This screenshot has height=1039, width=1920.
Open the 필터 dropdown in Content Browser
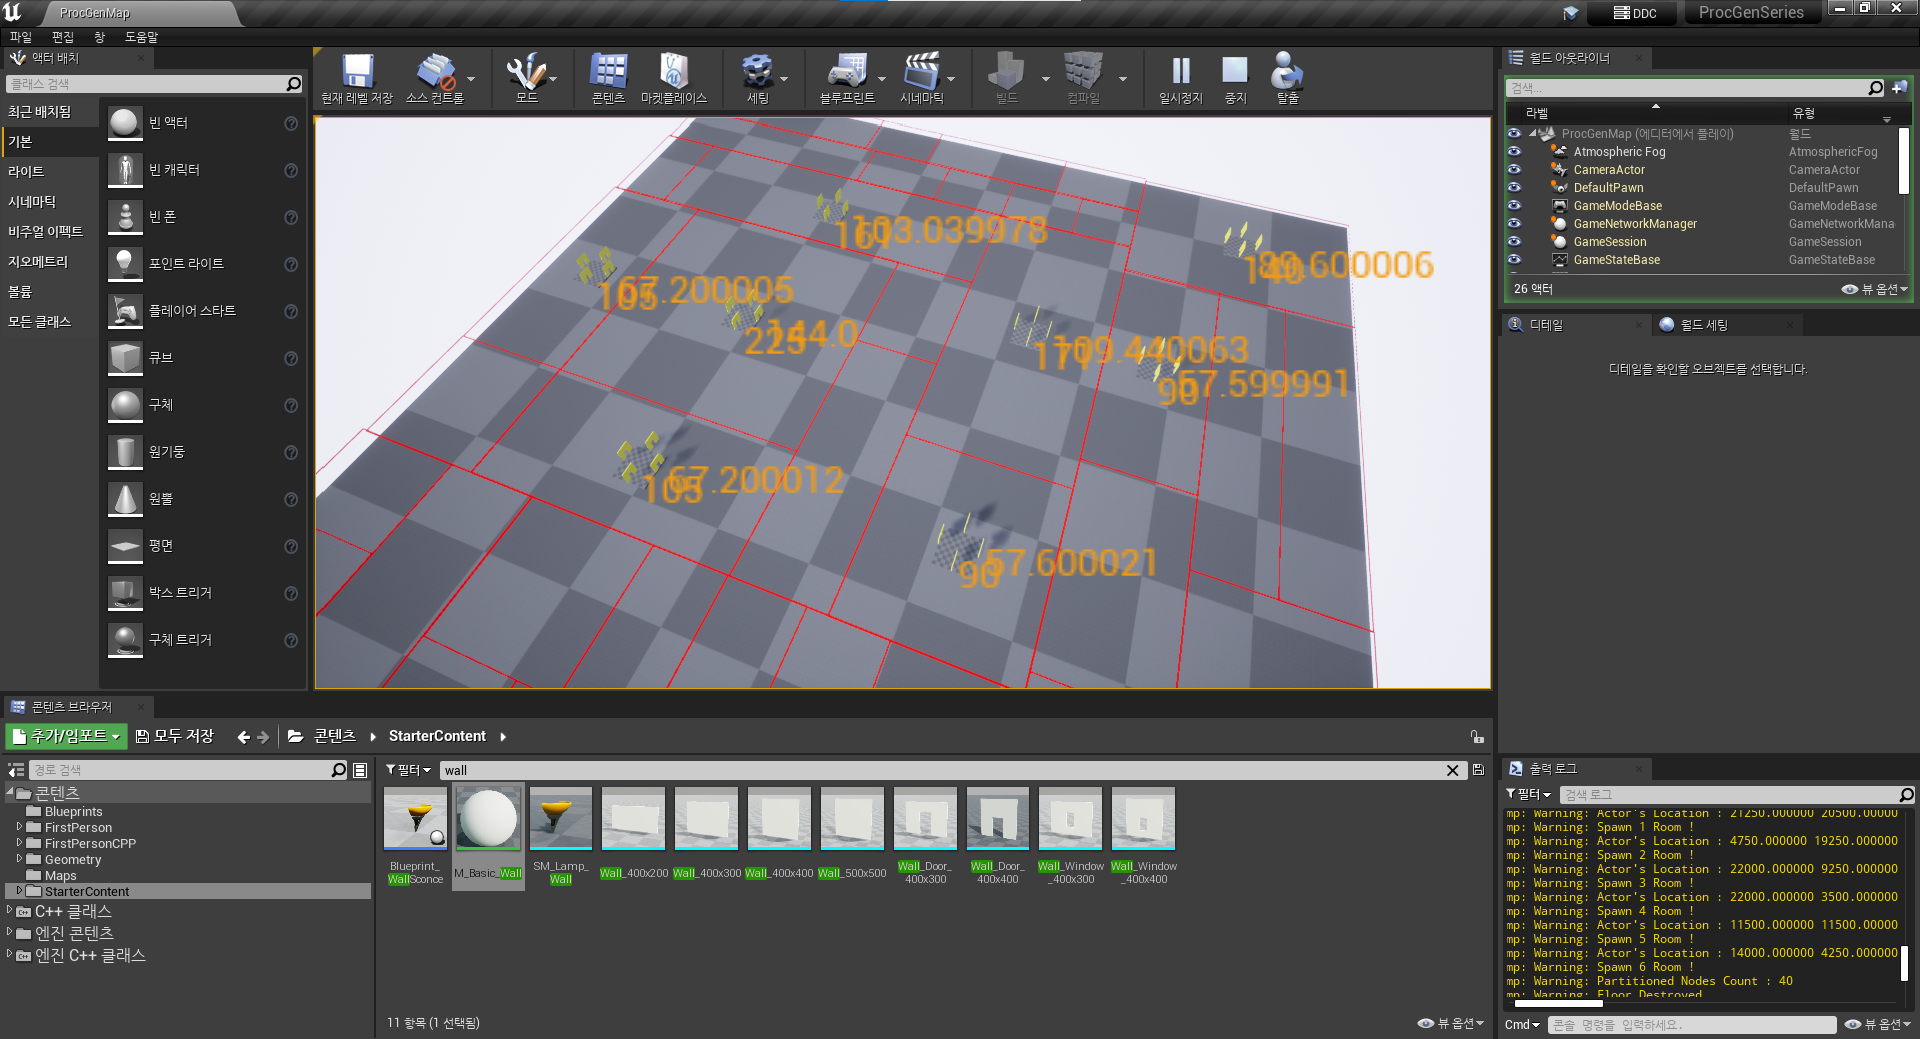pyautogui.click(x=406, y=770)
